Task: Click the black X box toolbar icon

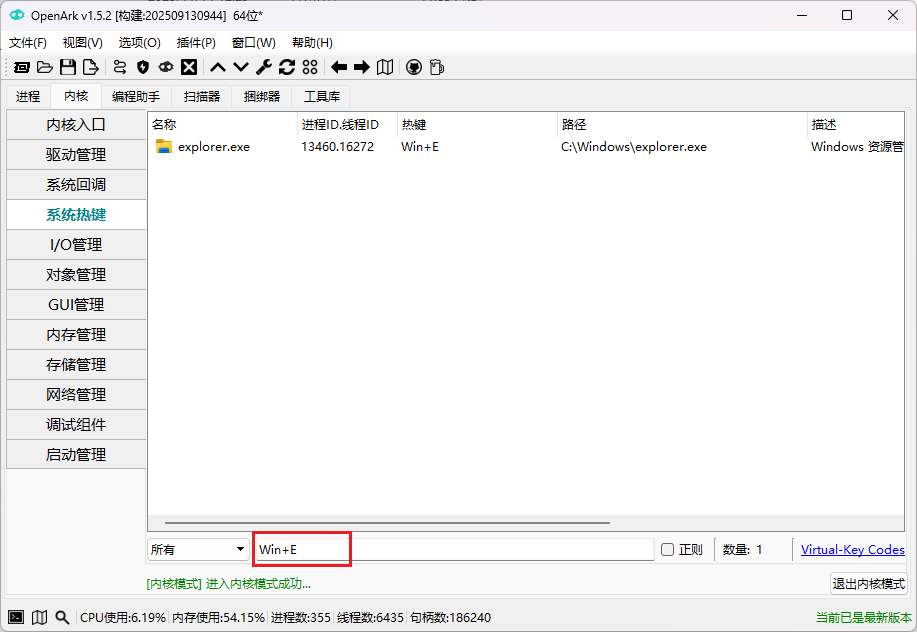Action: coord(189,67)
